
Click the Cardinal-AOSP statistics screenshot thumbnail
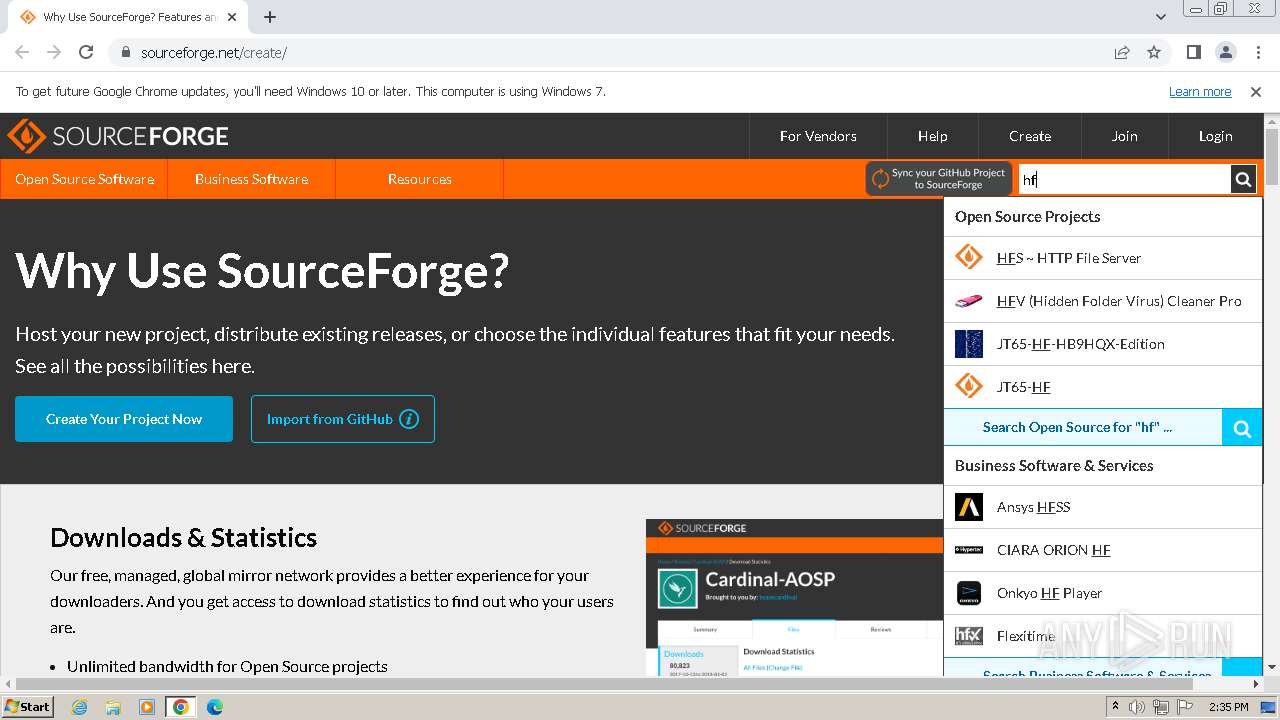pyautogui.click(x=795, y=597)
